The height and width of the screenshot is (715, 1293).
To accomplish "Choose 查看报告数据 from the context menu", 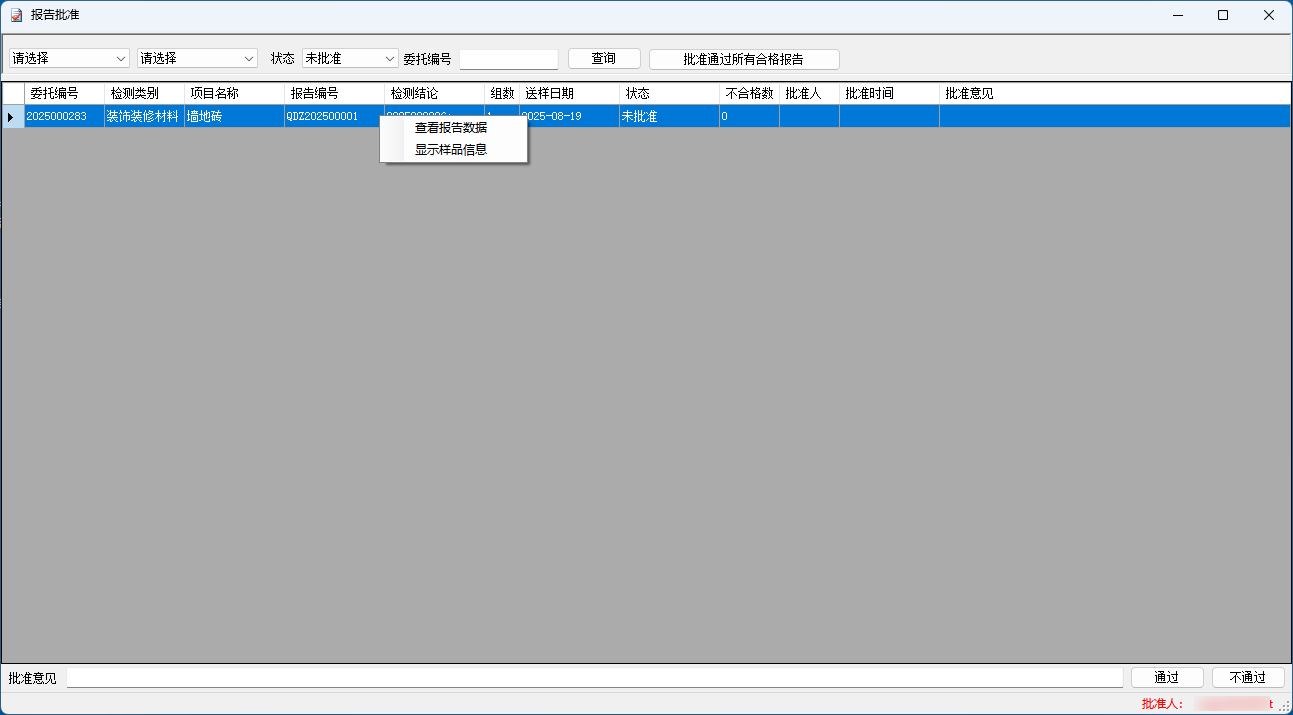I will [x=451, y=128].
